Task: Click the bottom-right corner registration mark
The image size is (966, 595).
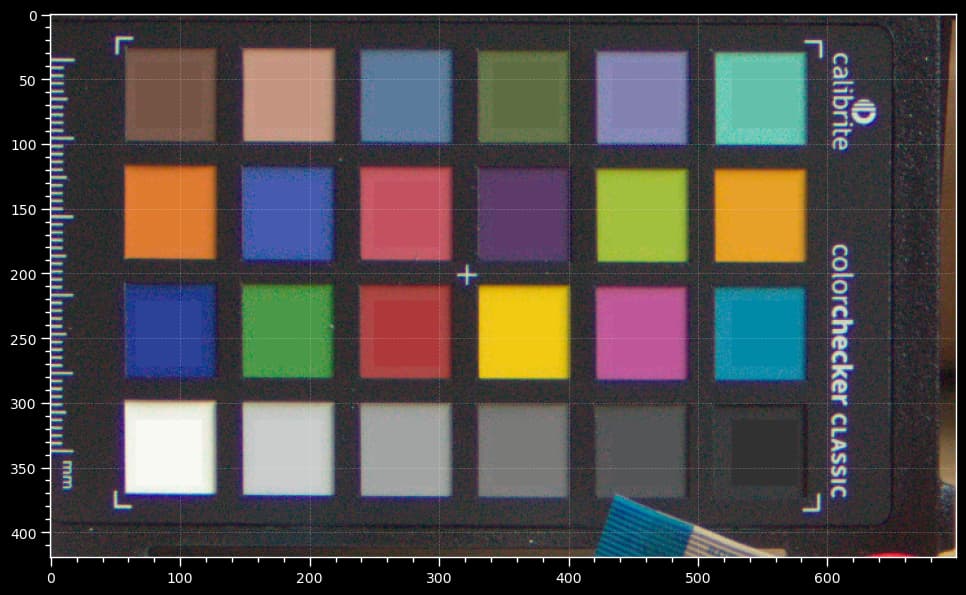Action: tap(812, 502)
